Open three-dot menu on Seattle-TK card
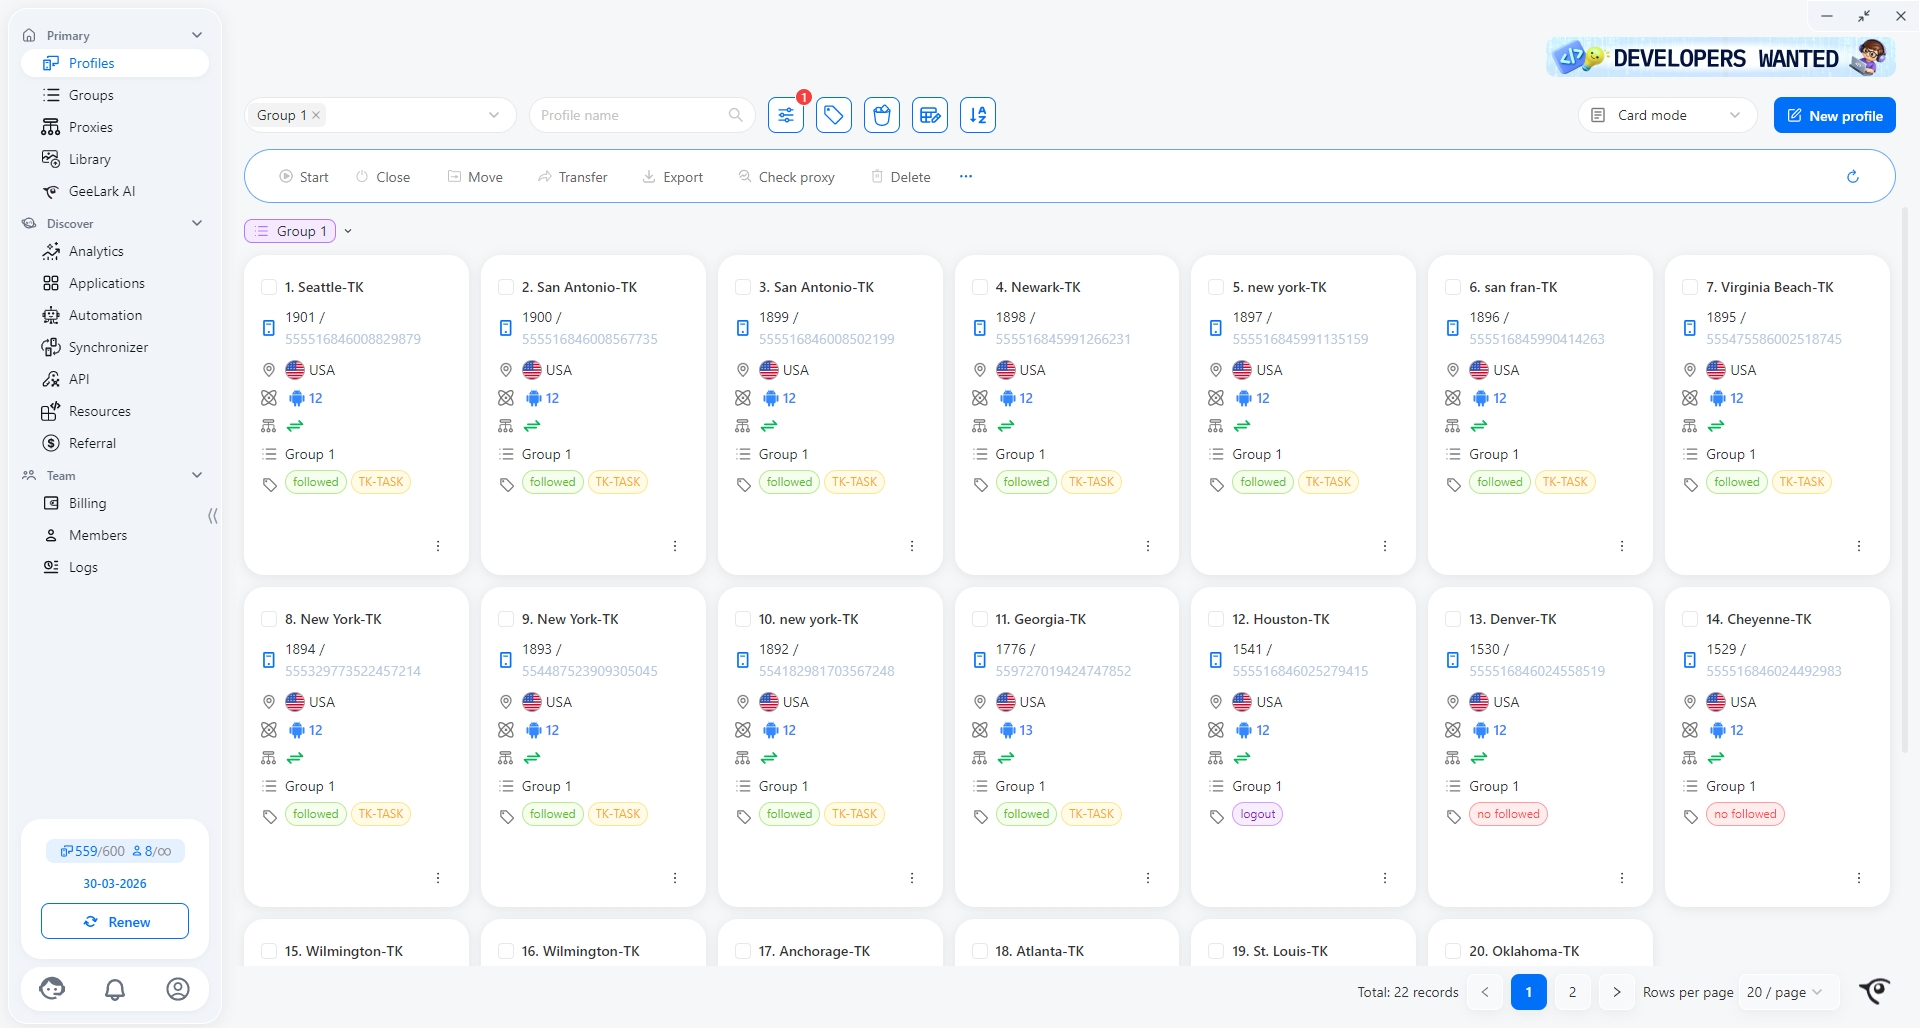Screen dimensions: 1920x1028 438,546
